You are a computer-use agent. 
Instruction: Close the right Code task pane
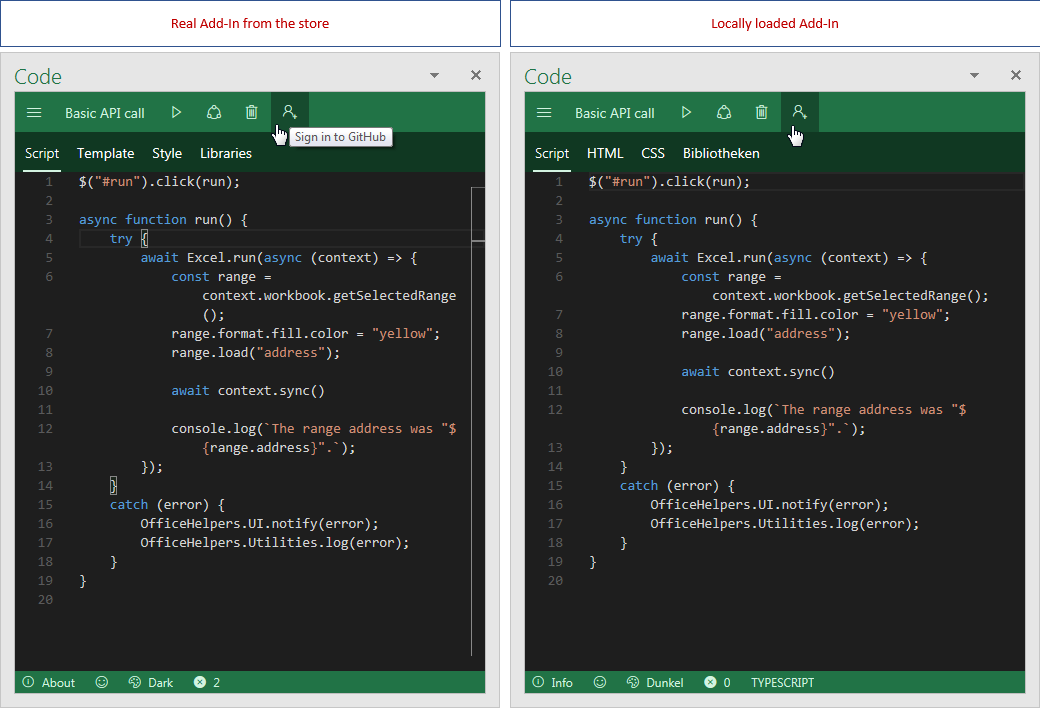(1015, 75)
